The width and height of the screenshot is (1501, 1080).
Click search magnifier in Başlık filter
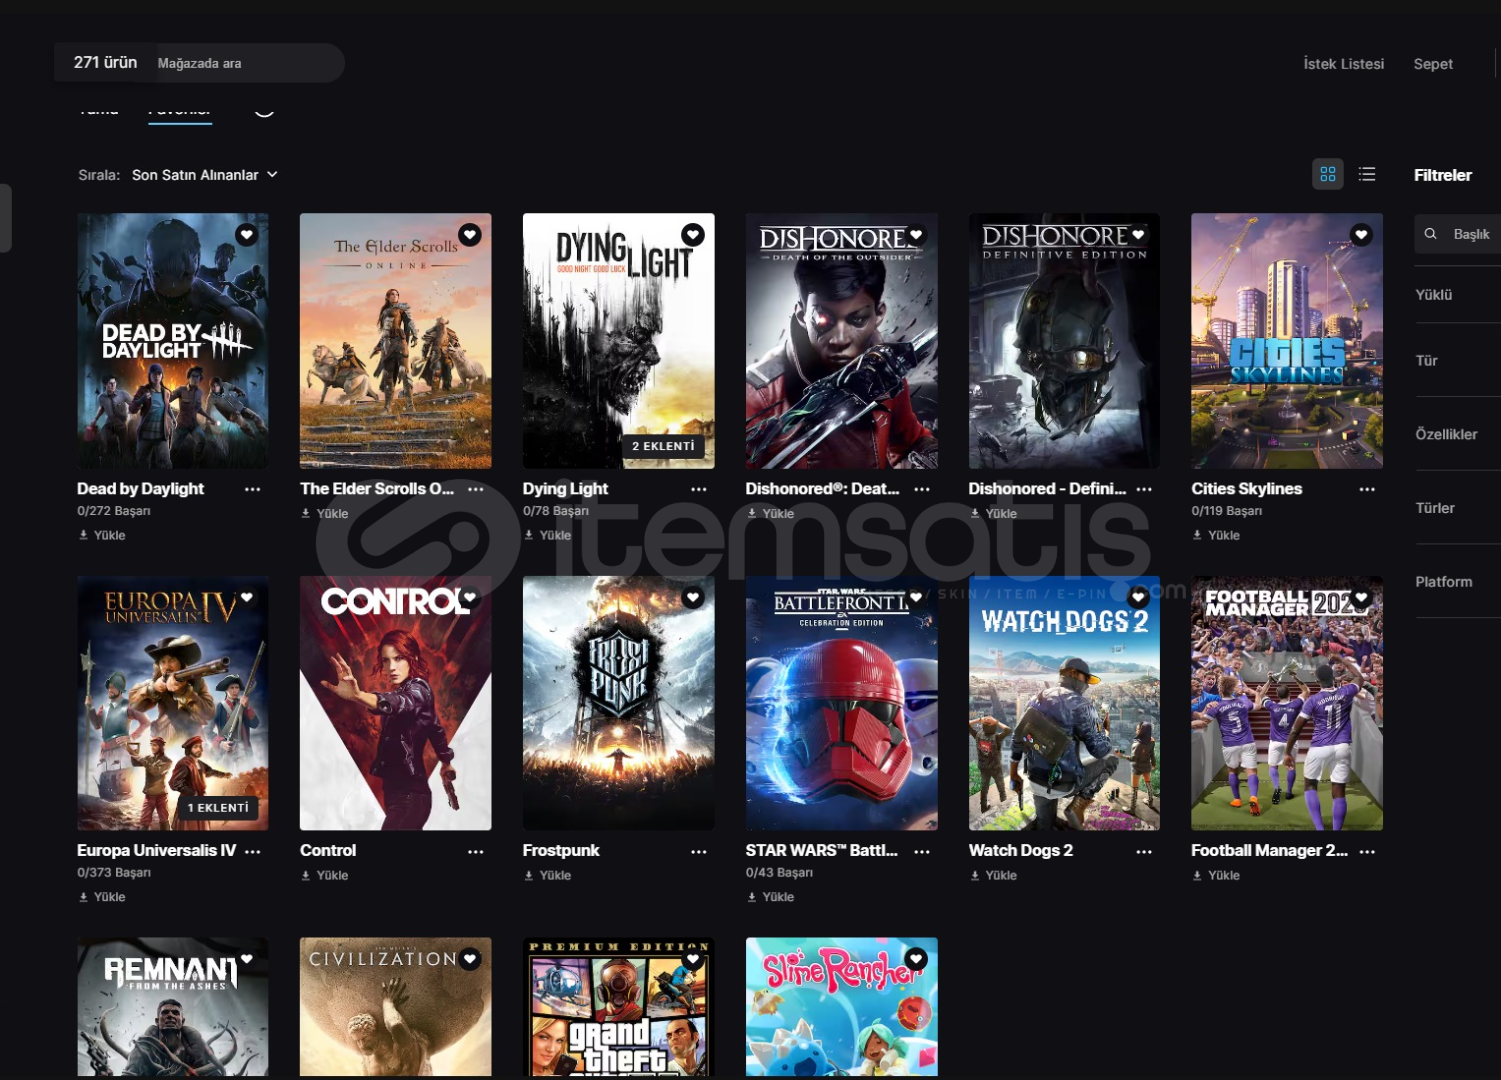(x=1431, y=233)
